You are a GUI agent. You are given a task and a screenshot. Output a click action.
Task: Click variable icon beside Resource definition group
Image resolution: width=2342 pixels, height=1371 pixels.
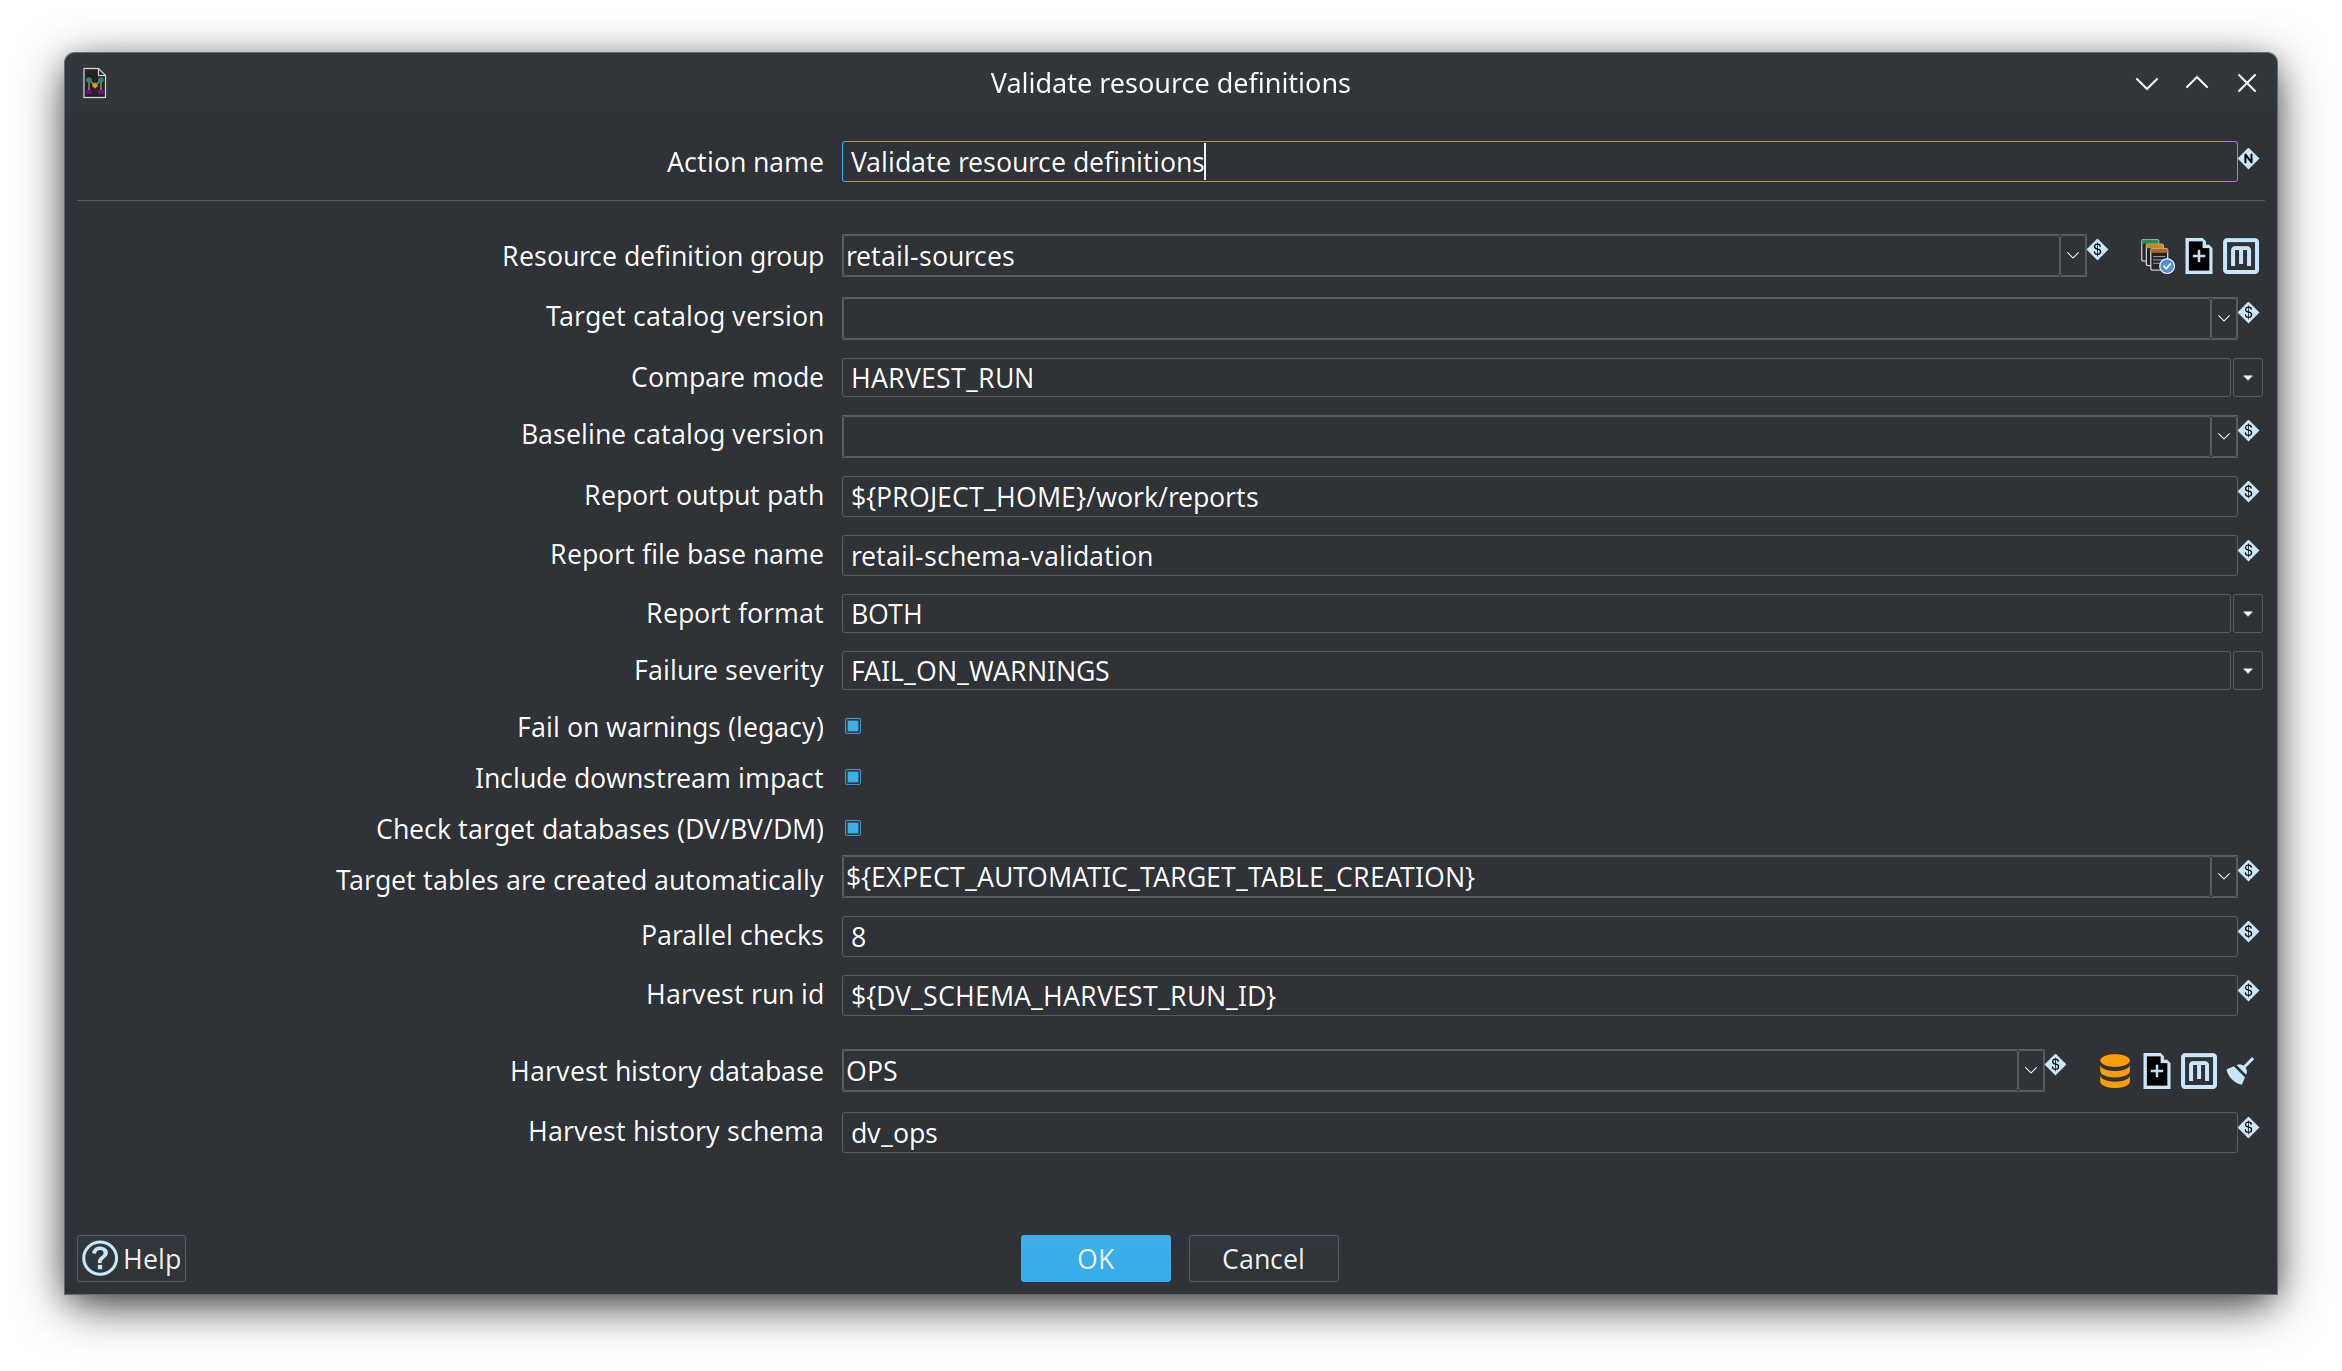(2098, 250)
